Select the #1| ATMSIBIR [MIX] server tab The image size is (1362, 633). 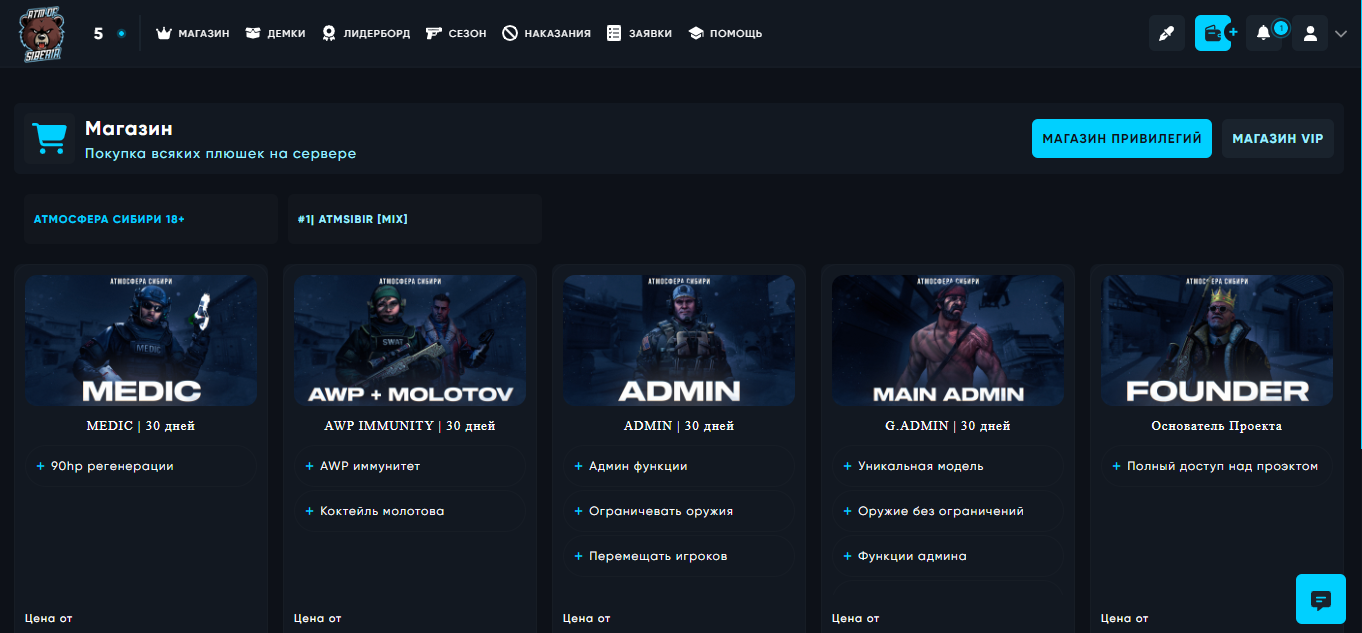[414, 219]
